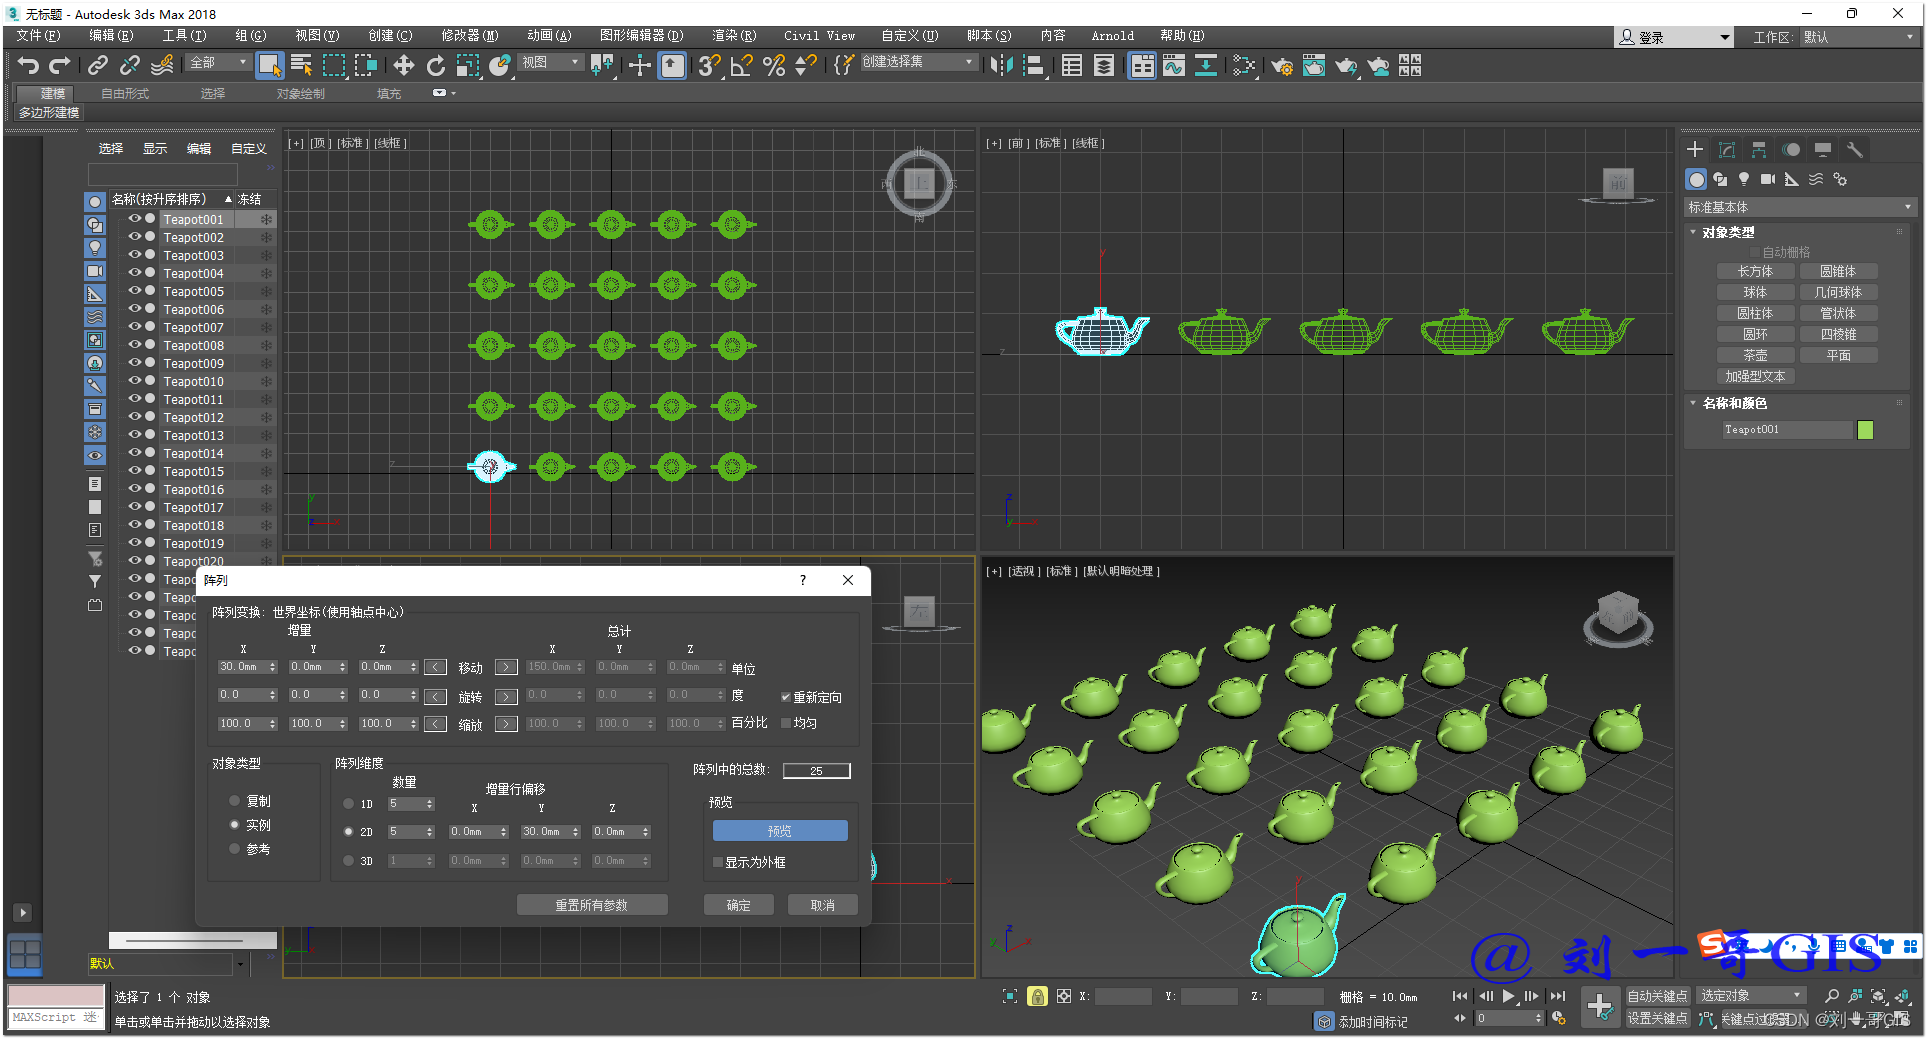Screen dimensions: 1927x1039
Task: Select the Reference radio button
Action: tap(235, 849)
